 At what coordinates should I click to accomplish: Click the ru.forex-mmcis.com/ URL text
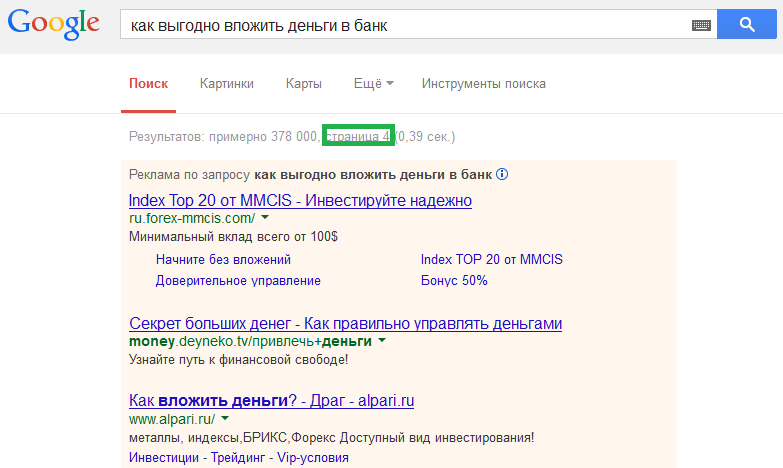192,218
